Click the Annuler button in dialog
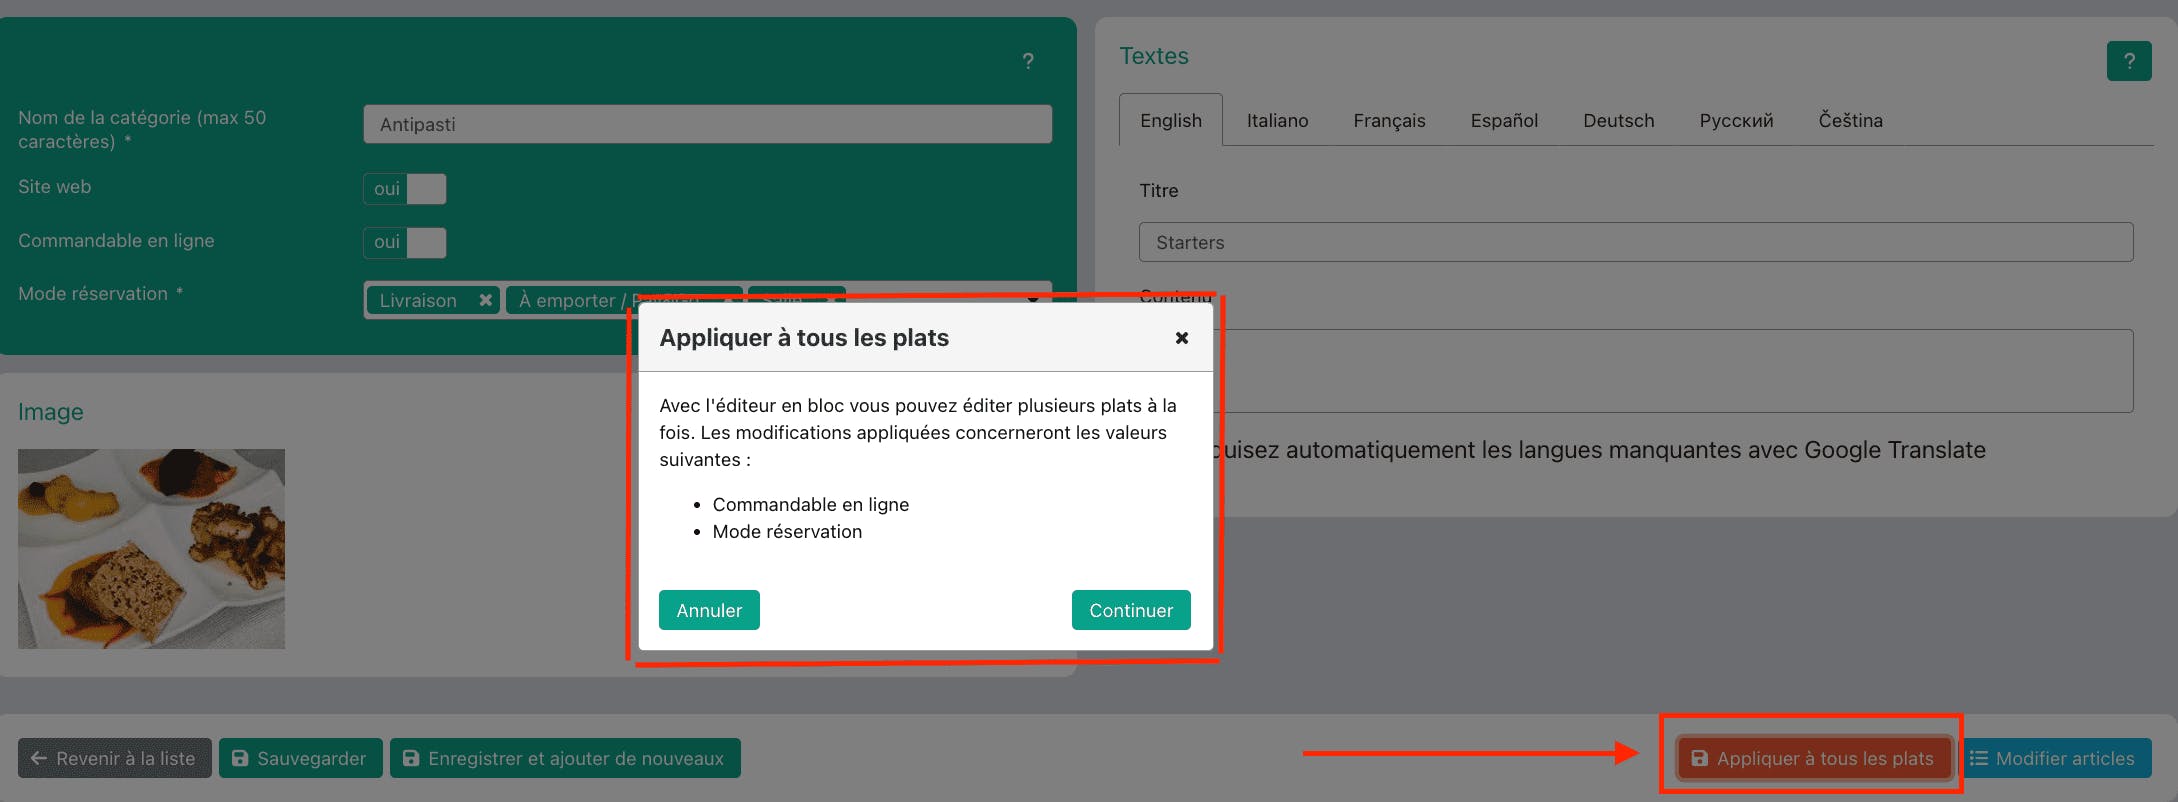Image resolution: width=2178 pixels, height=802 pixels. pos(709,610)
